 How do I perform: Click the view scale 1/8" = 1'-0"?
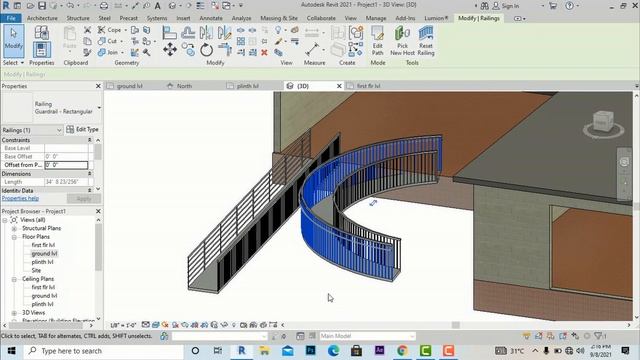(123, 325)
